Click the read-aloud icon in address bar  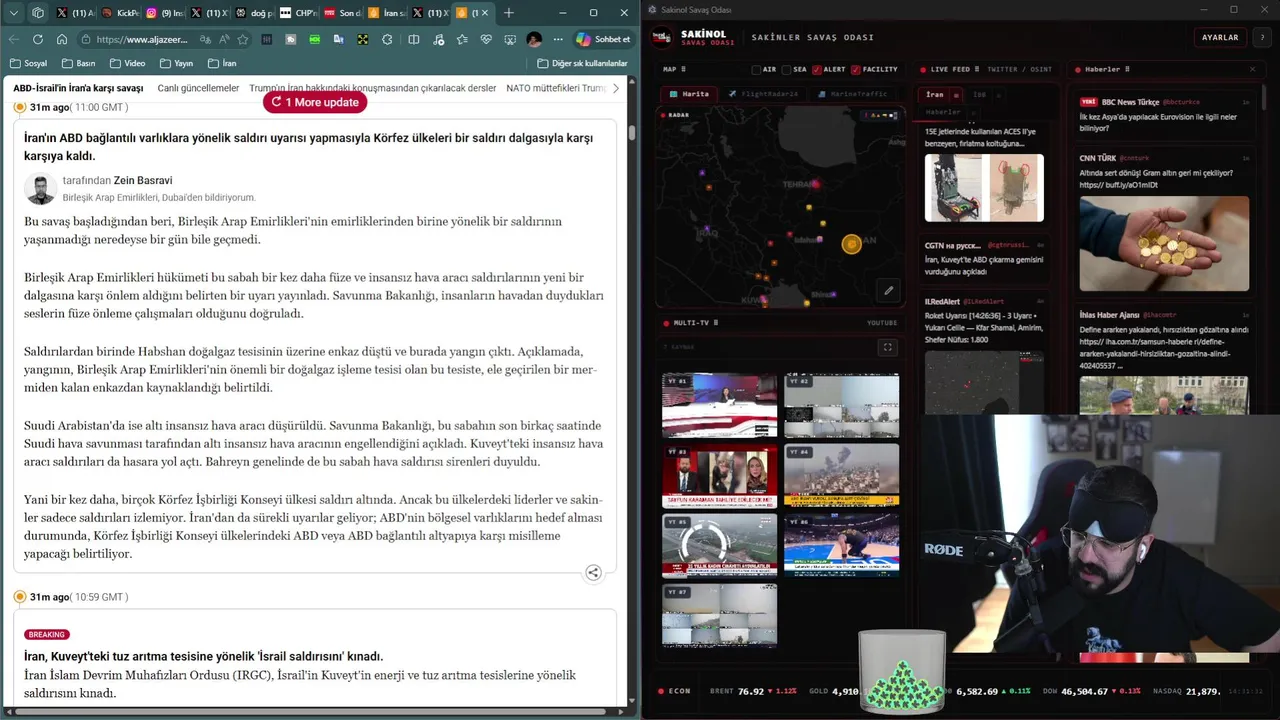click(223, 39)
